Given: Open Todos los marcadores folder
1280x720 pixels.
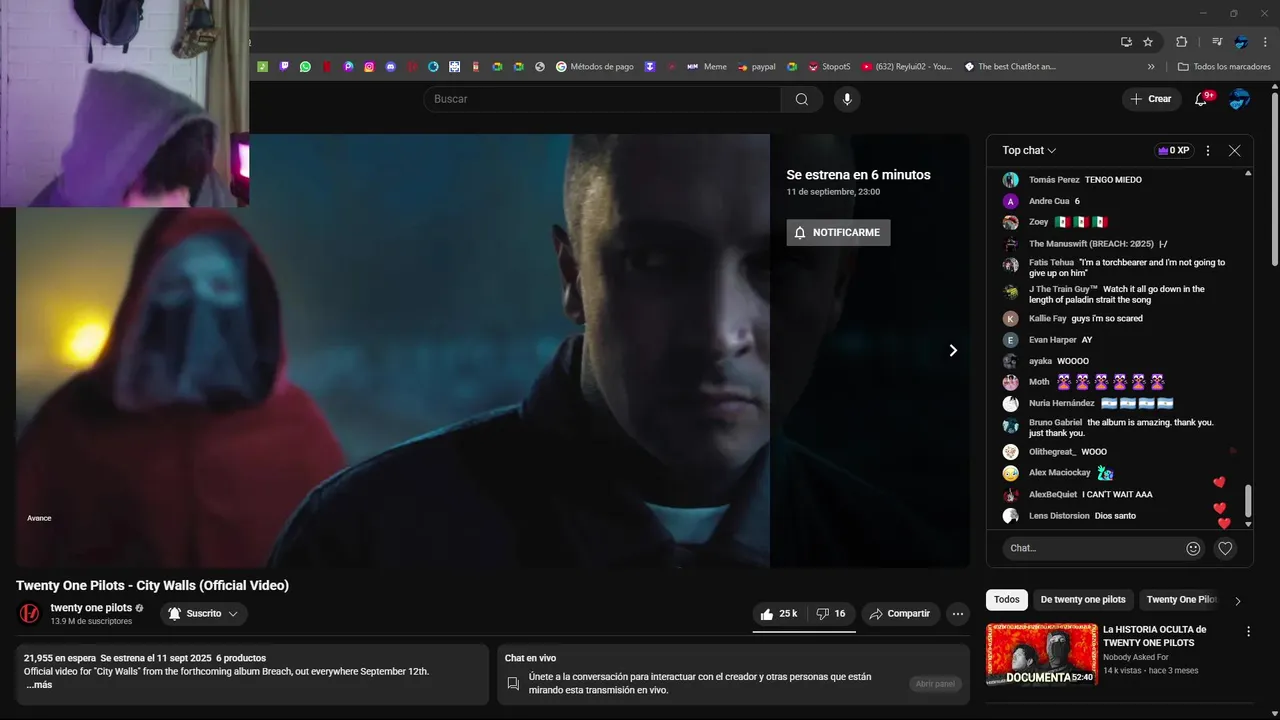Looking at the screenshot, I should pyautogui.click(x=1224, y=67).
